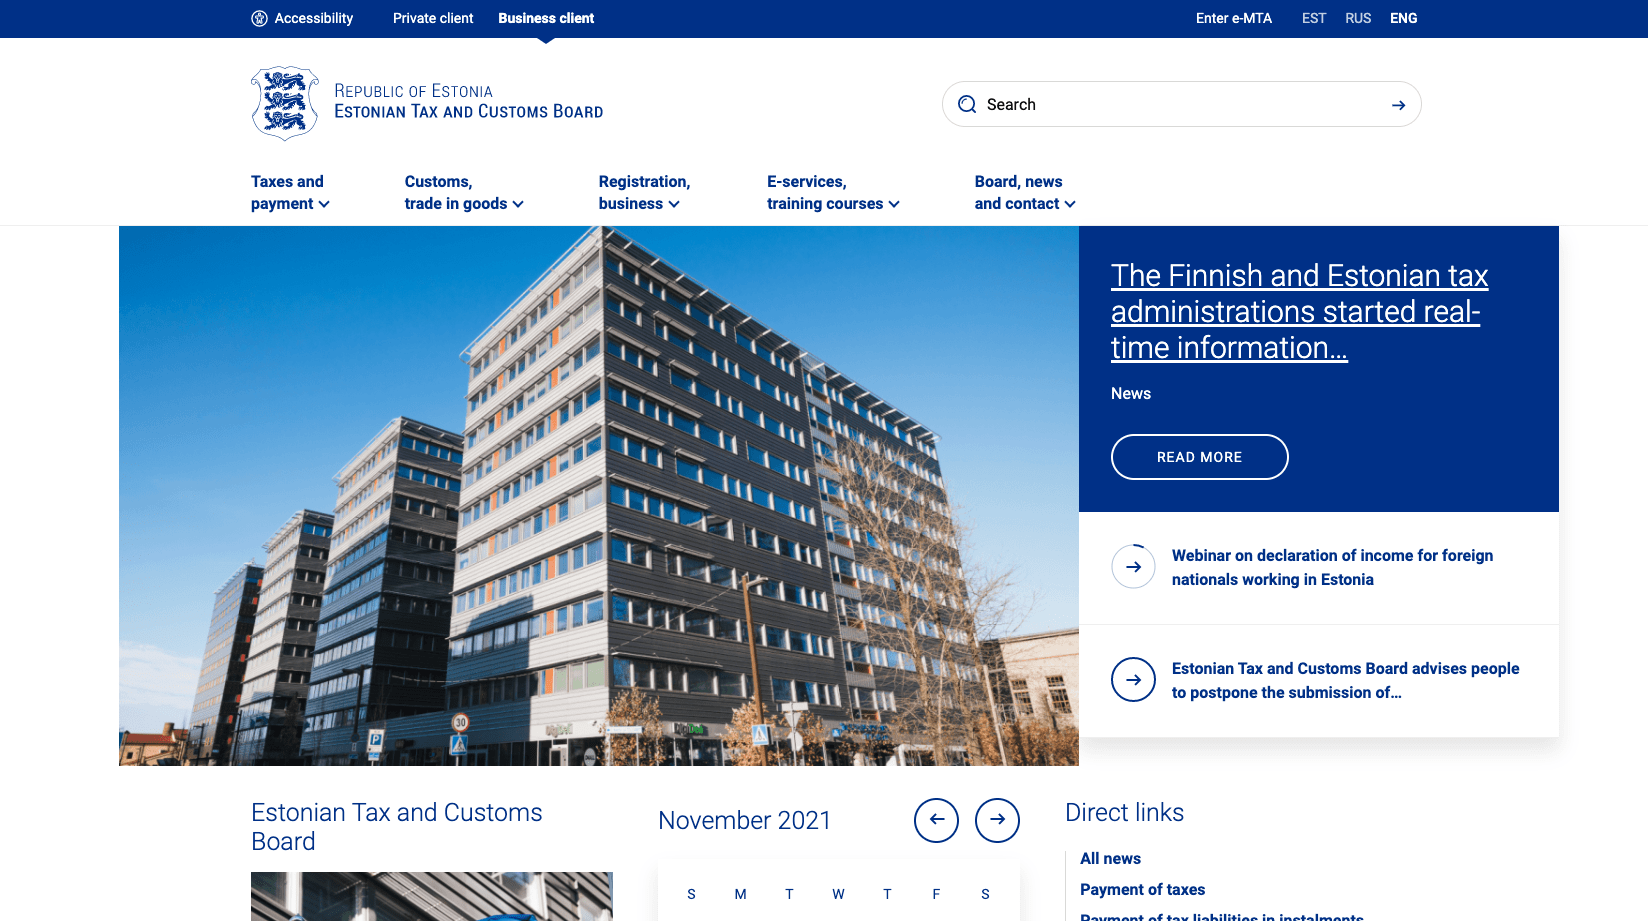Go to previous calendar month arrow
1648x921 pixels.
936,820
